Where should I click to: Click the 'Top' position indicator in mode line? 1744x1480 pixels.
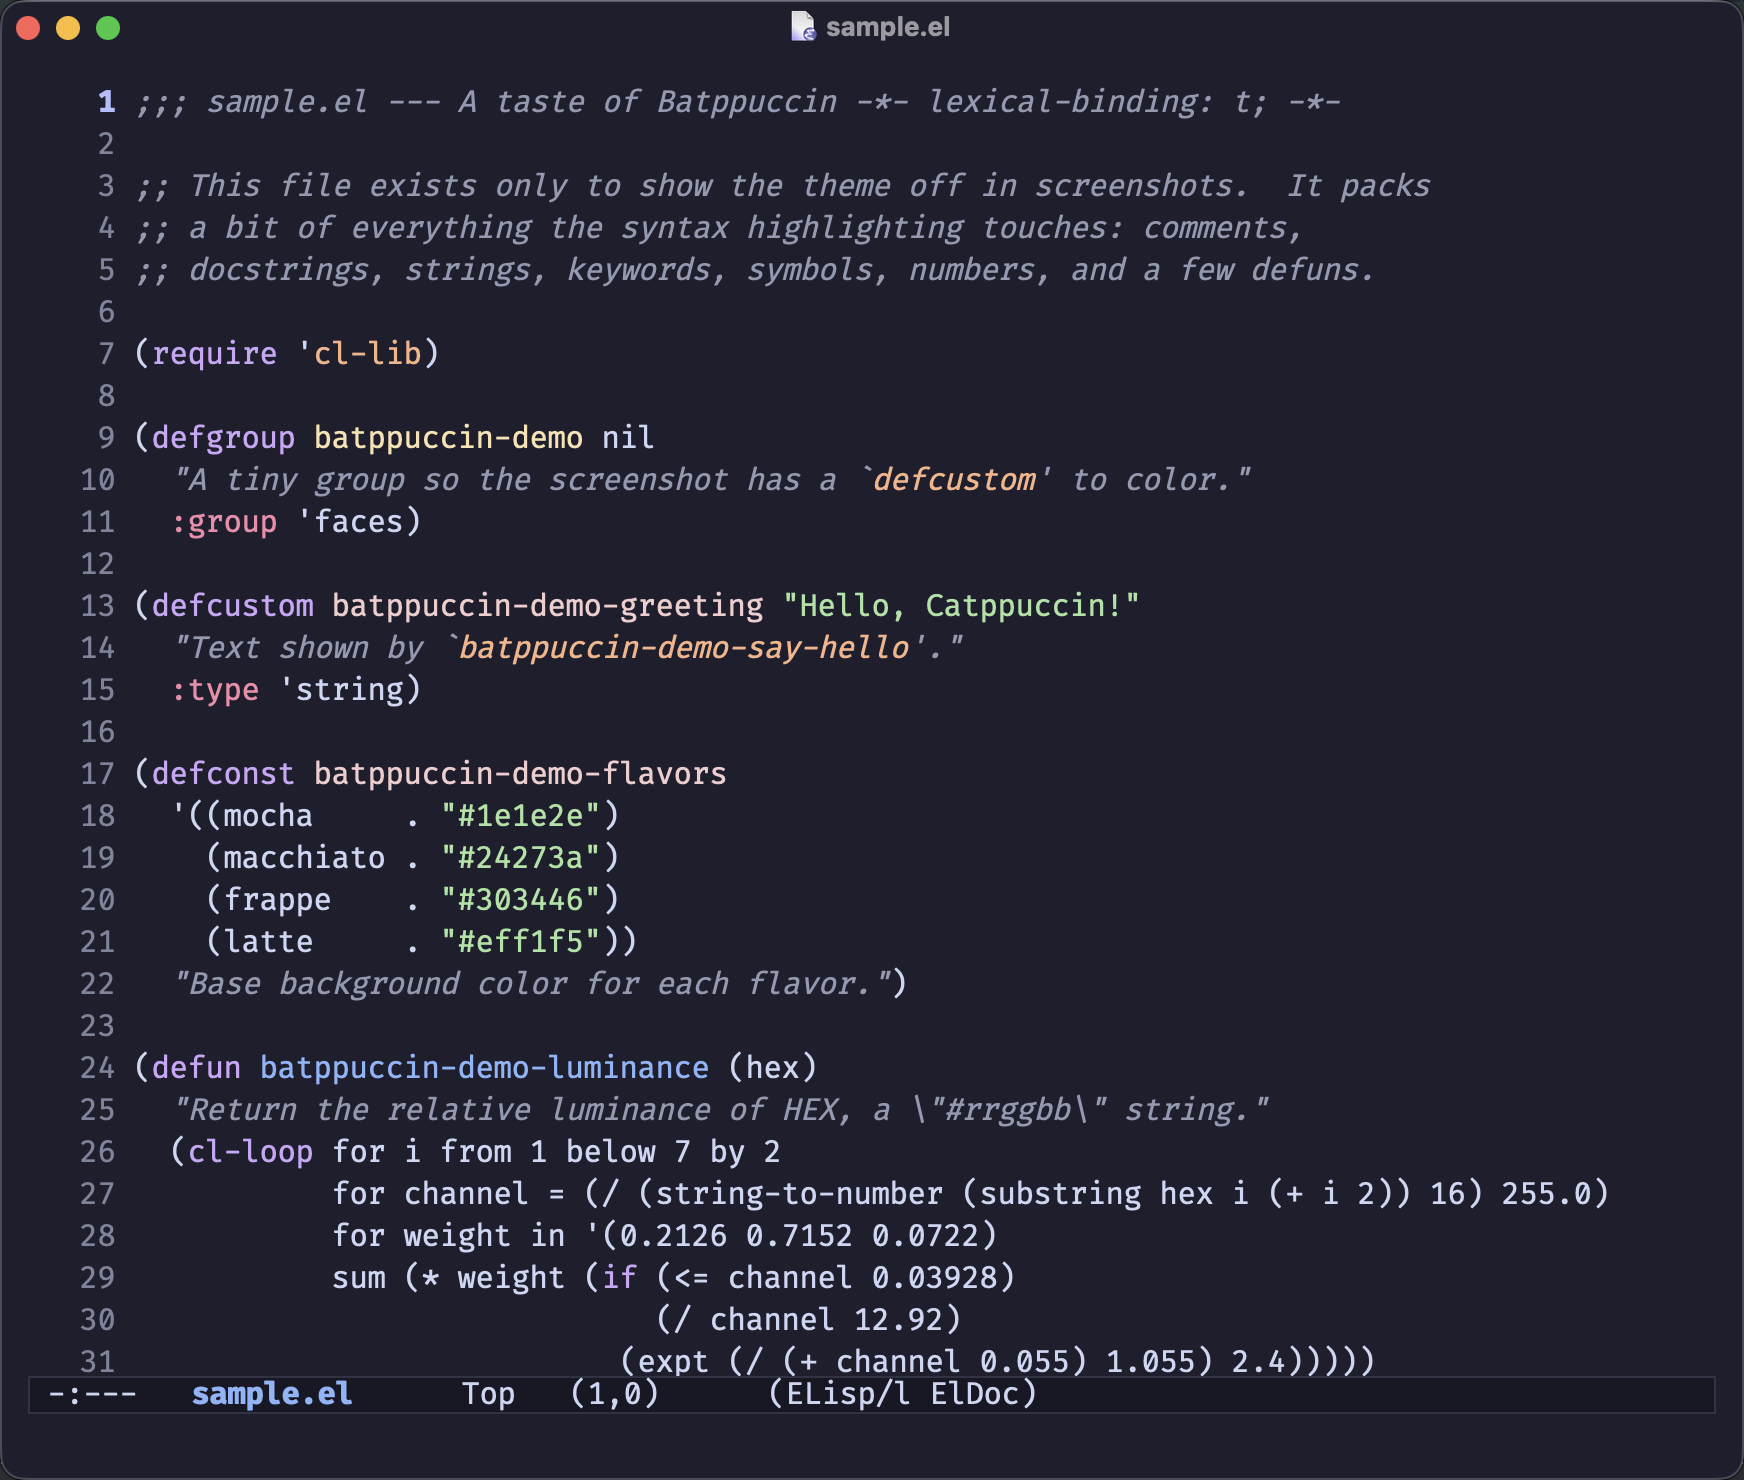click(x=488, y=1394)
